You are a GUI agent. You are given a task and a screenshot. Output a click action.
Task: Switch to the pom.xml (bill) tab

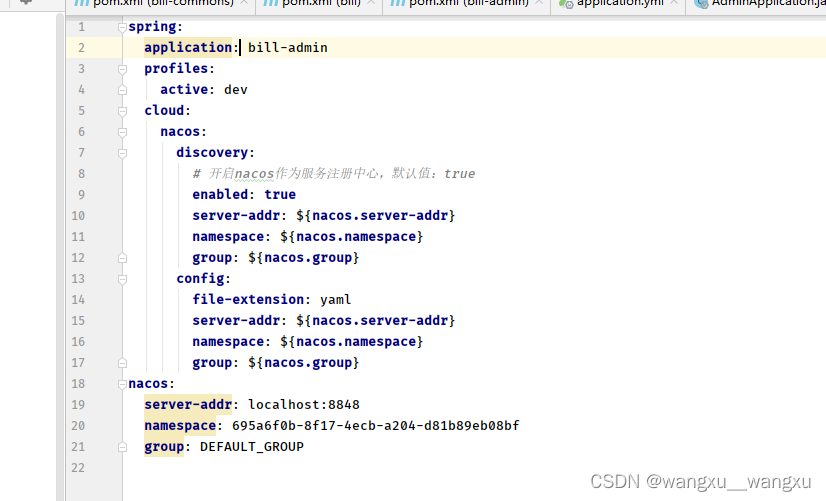coord(319,4)
